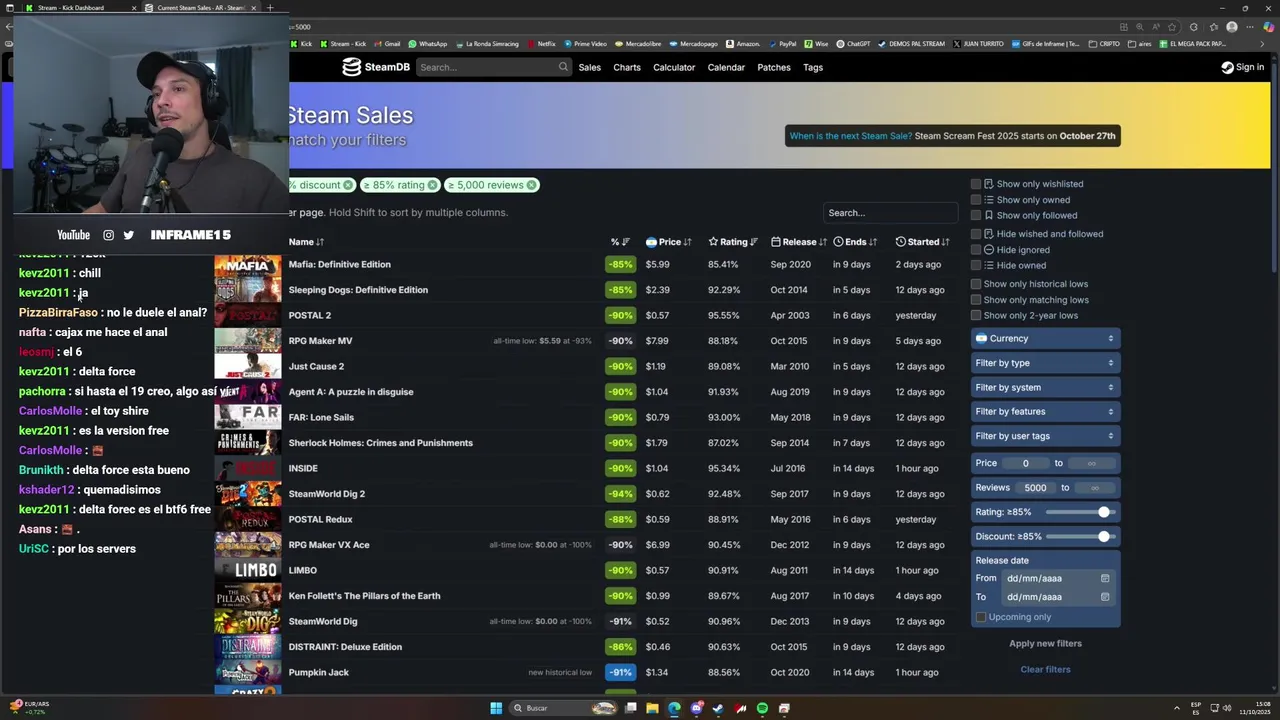The height and width of the screenshot is (720, 1280).
Task: Click the Price minimum input field
Action: pyautogui.click(x=1025, y=463)
